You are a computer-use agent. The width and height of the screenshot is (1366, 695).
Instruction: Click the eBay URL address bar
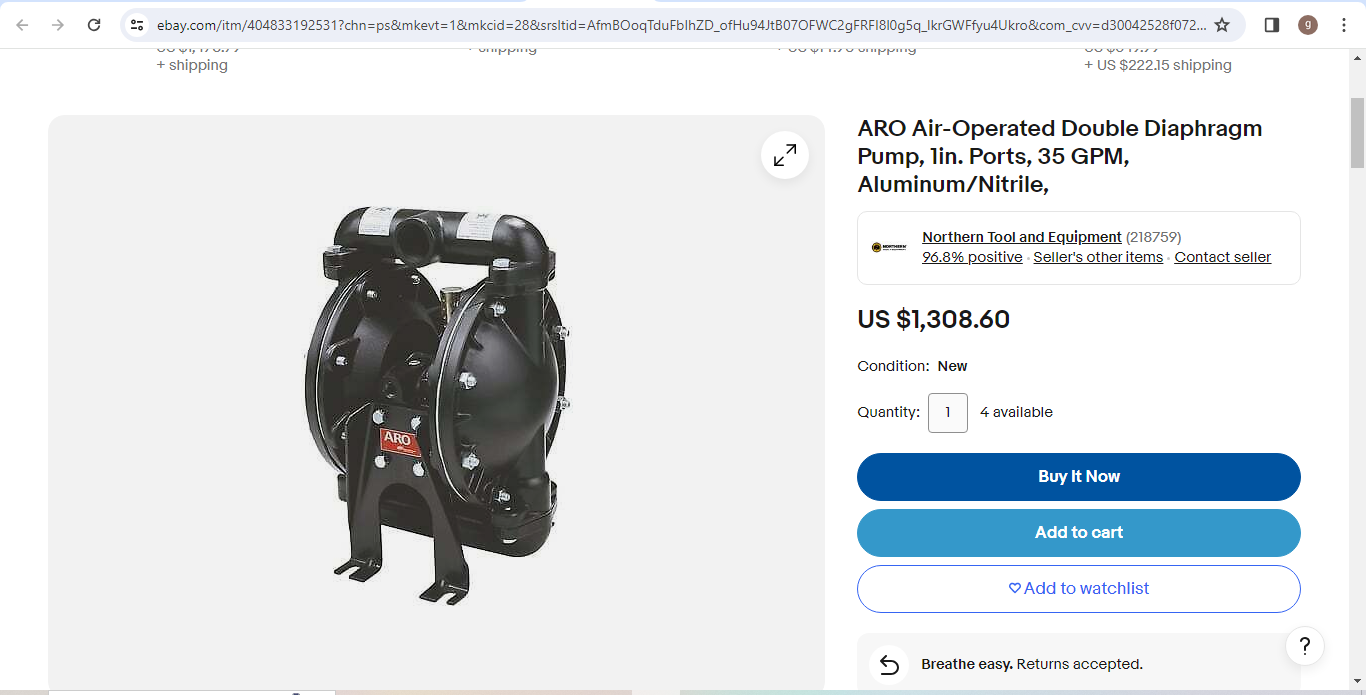point(680,25)
